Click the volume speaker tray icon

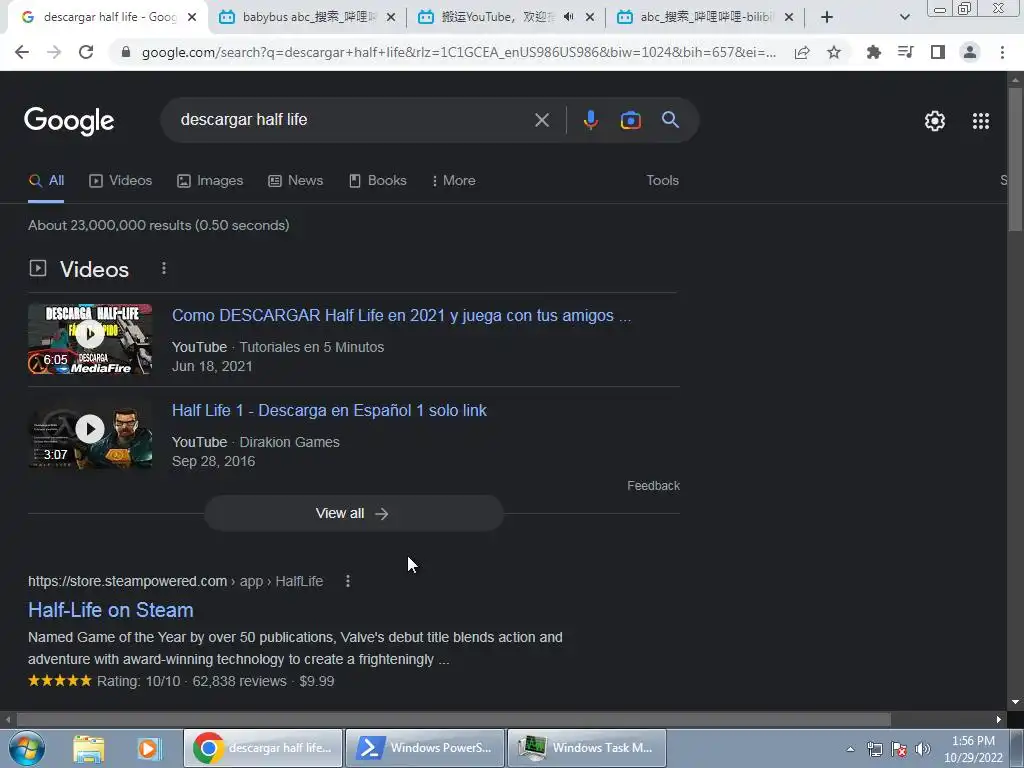[923, 749]
